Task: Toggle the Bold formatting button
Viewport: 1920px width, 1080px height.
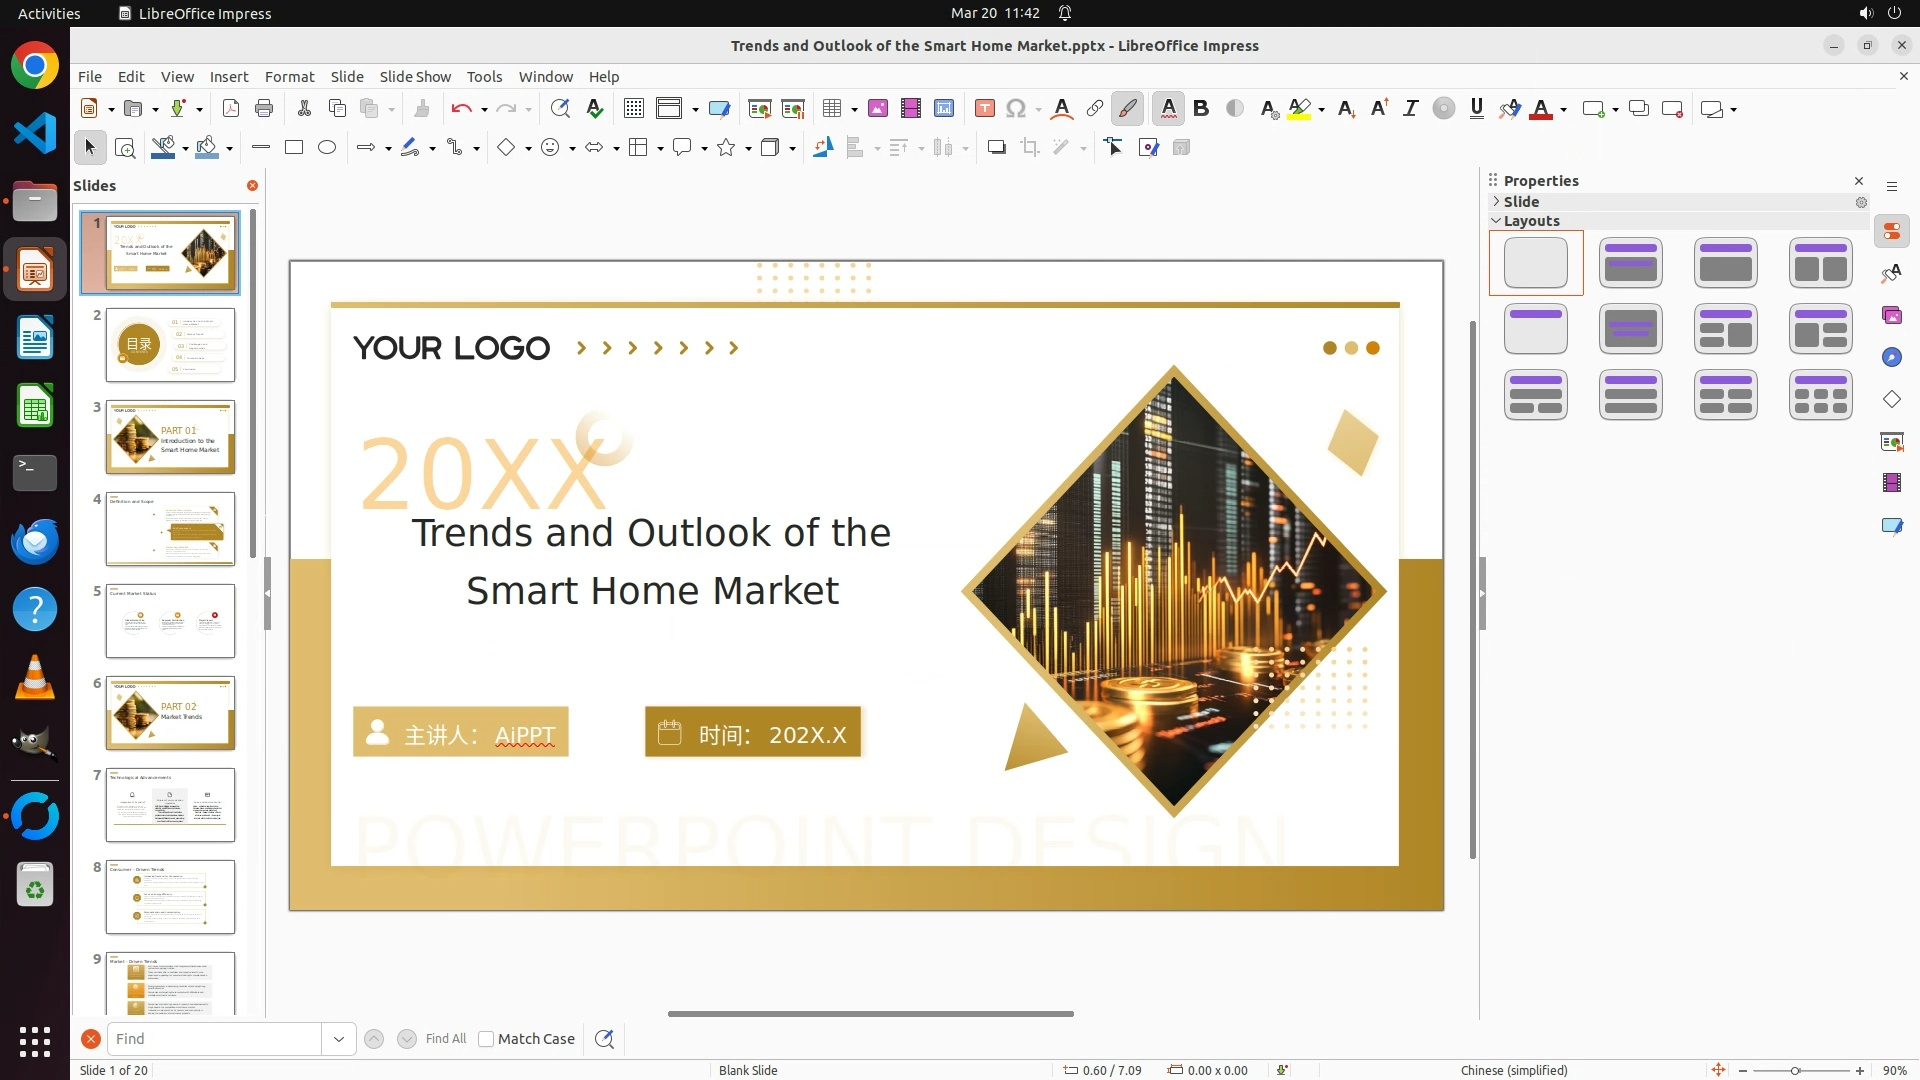Action: (x=1201, y=109)
